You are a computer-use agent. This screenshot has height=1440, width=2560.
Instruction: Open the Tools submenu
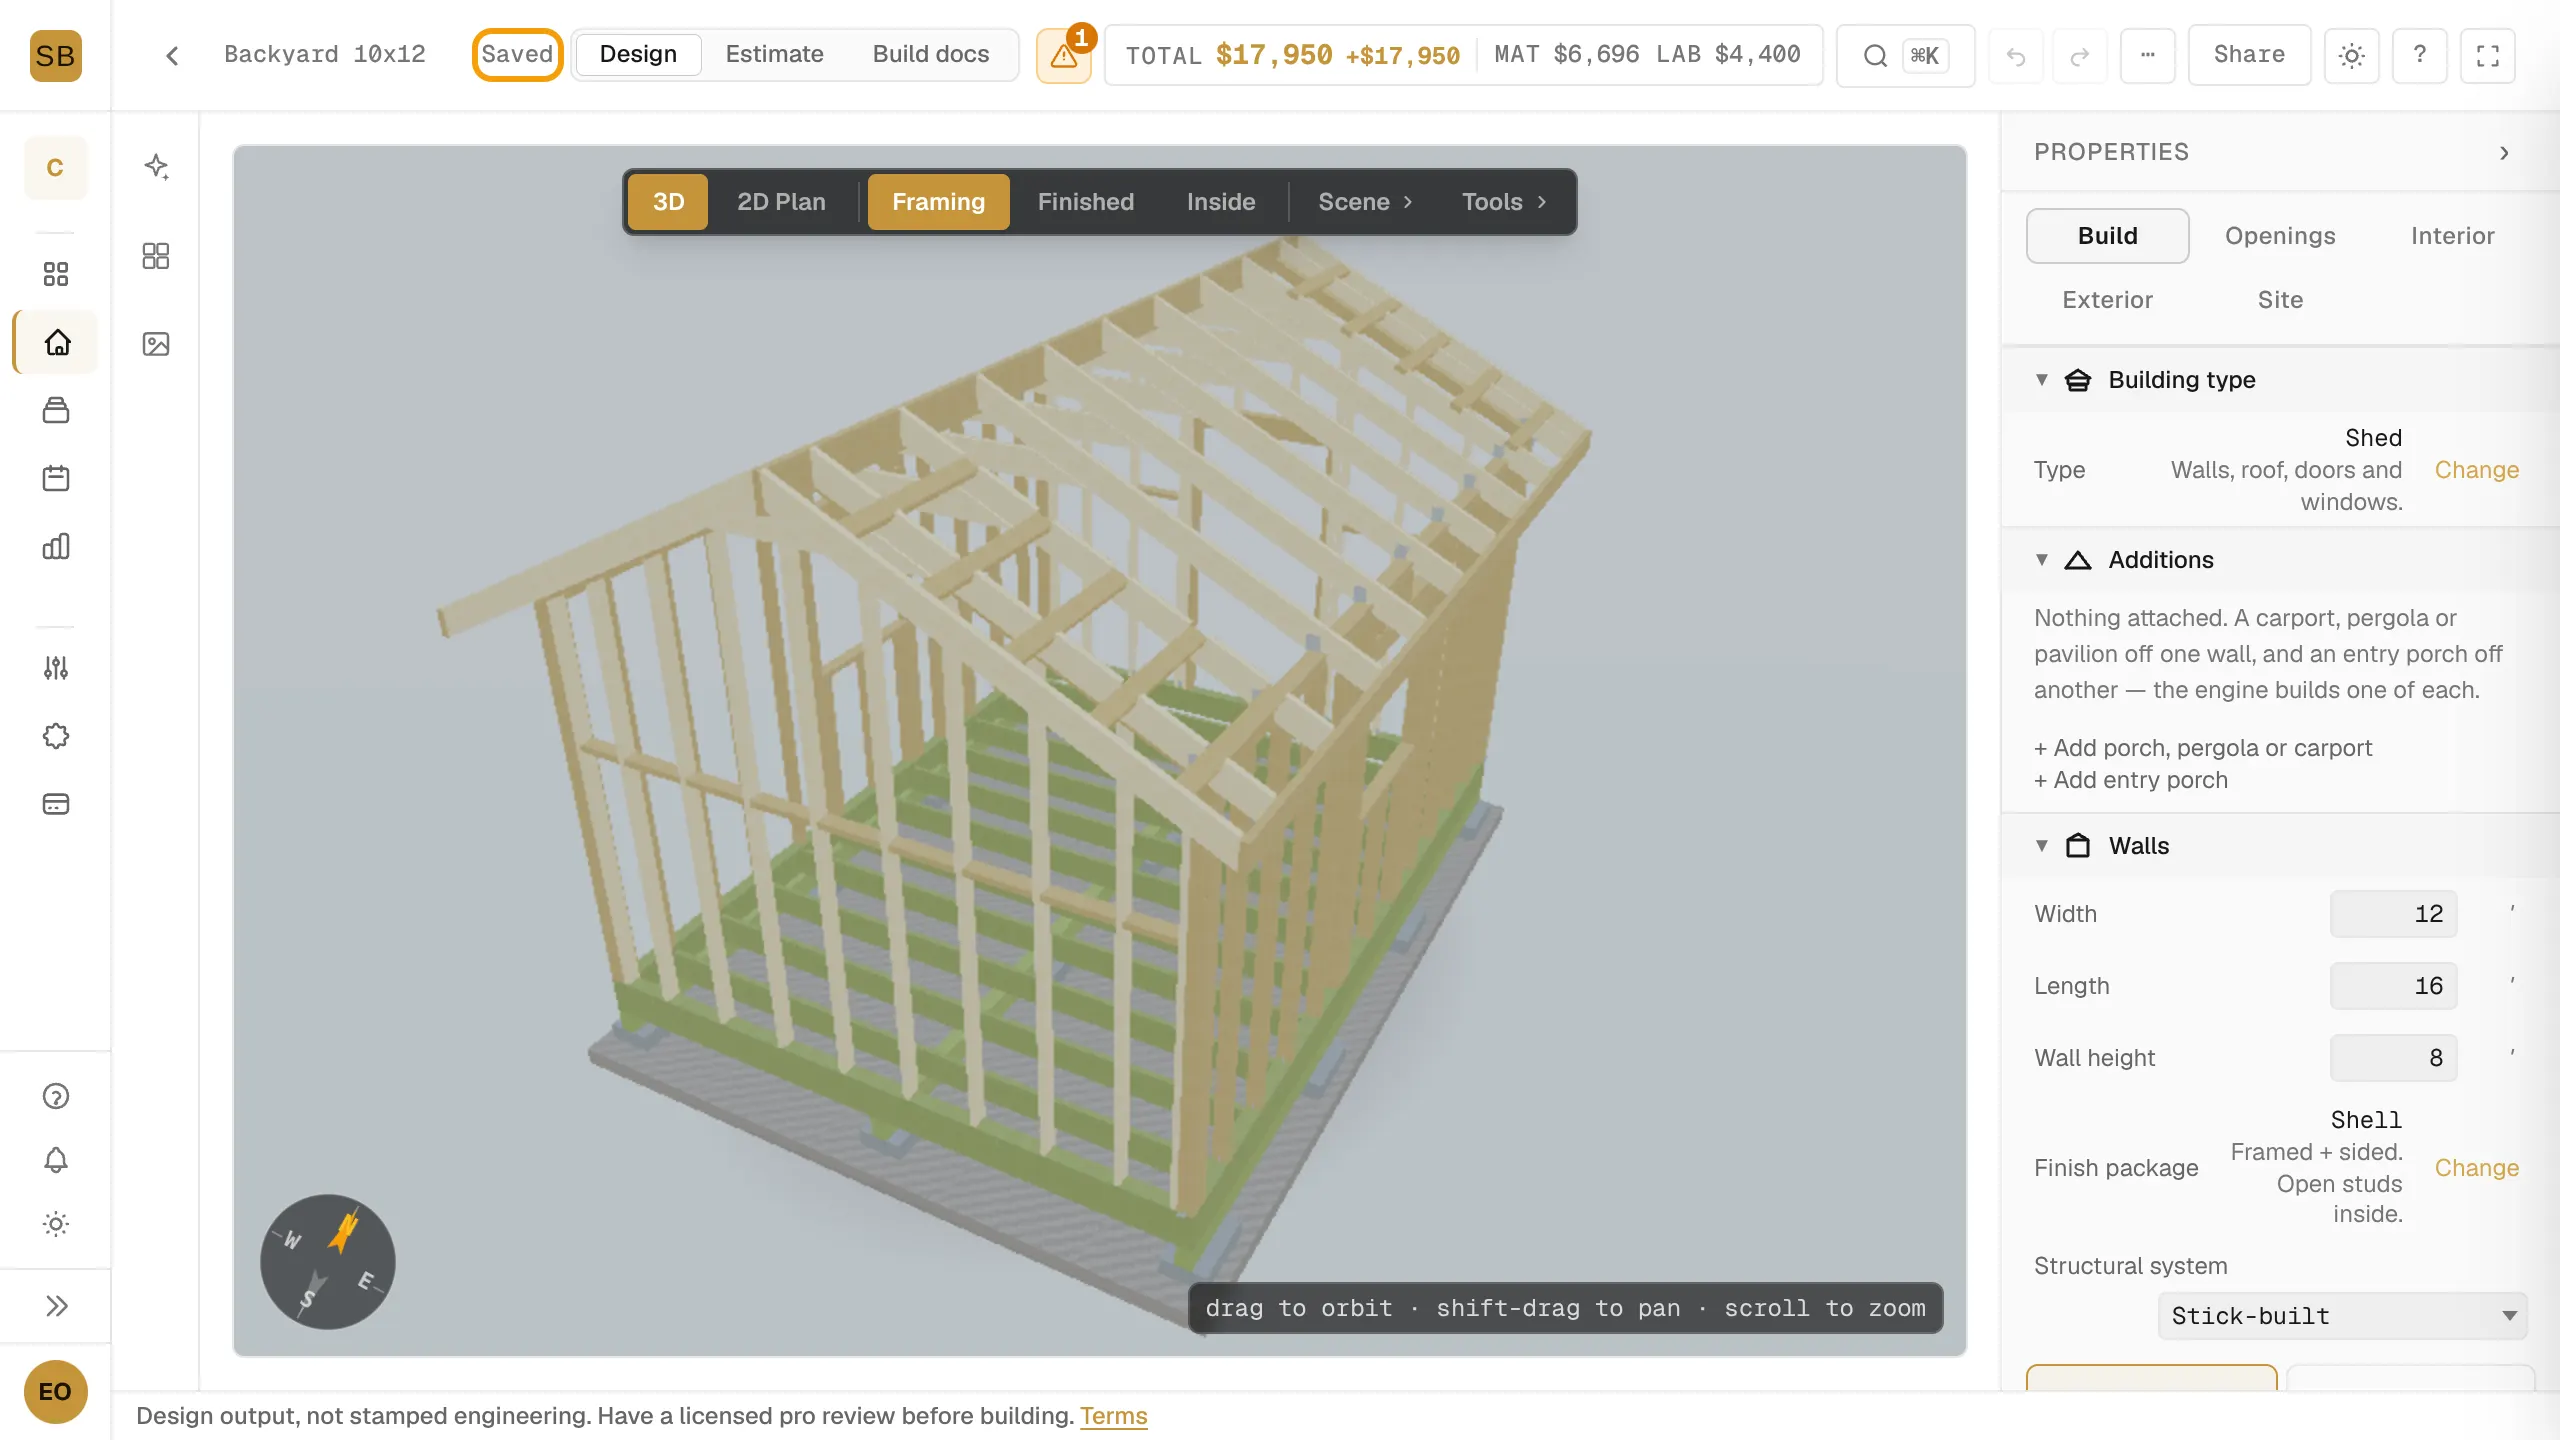pos(1504,202)
